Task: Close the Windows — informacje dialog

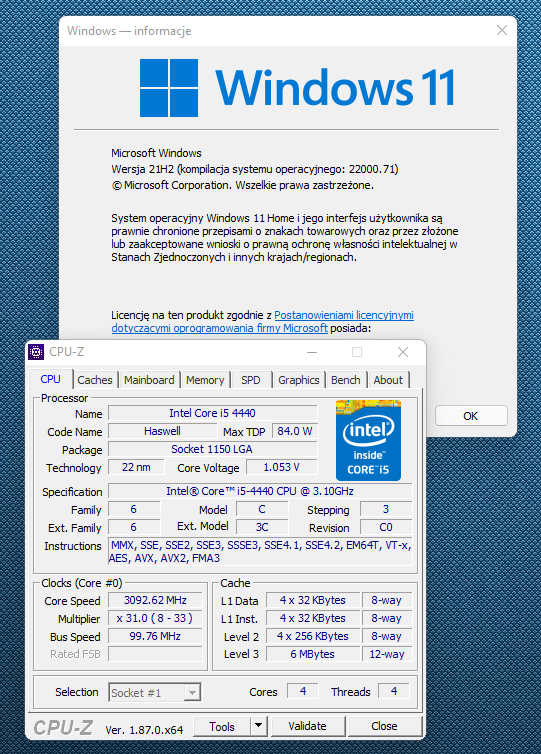Action: click(502, 30)
